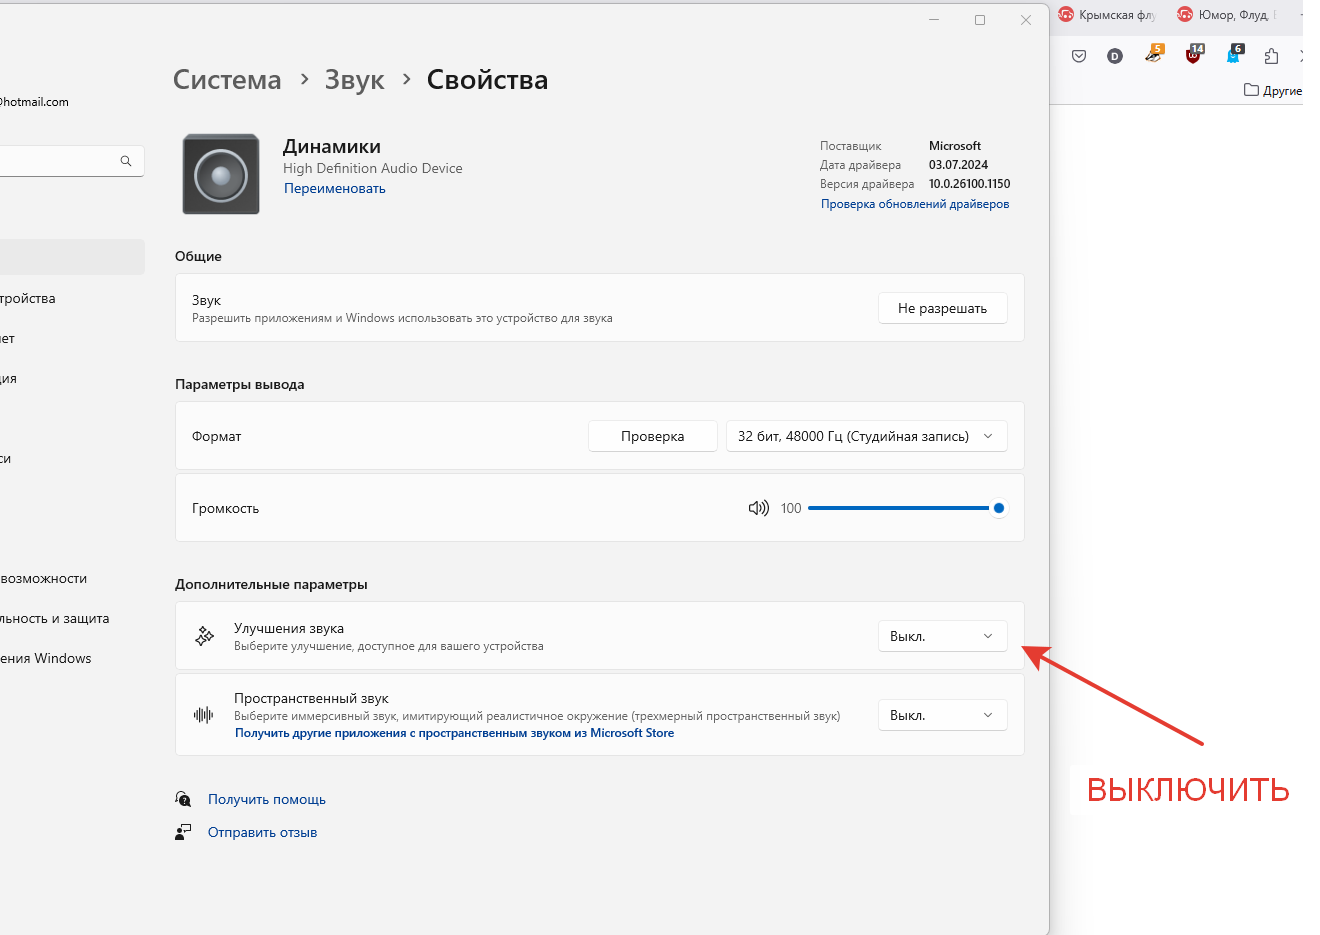Open the Privacy Badger extension icon
This screenshot has width=1320, height=935.
(x=1154, y=56)
